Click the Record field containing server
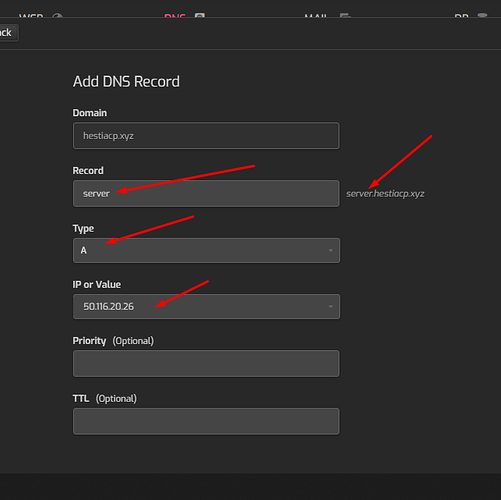Viewport: 501px width, 500px height. click(x=206, y=194)
